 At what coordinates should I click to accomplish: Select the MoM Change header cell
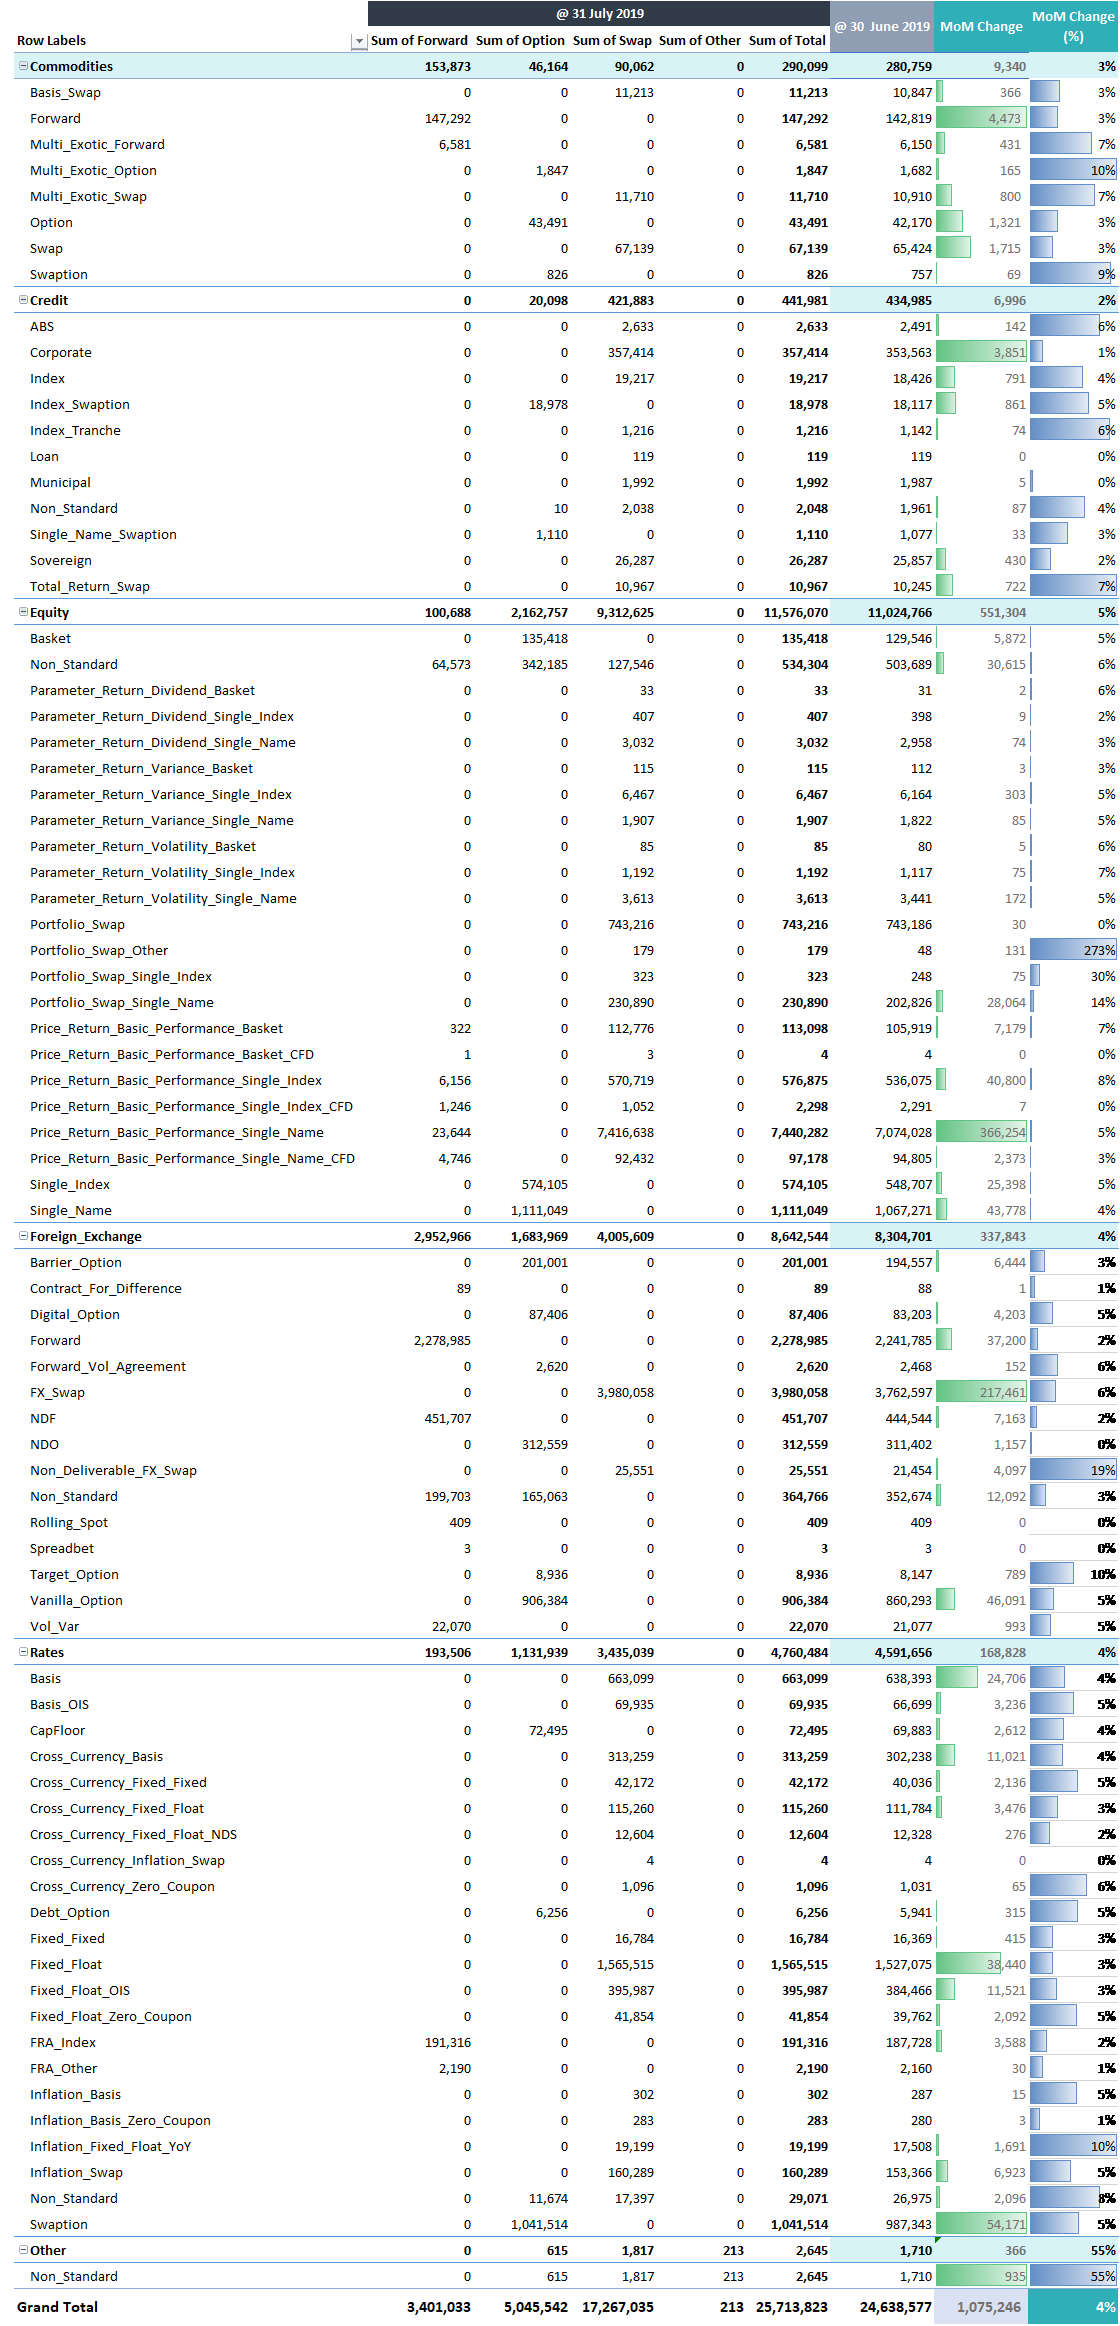click(x=981, y=27)
